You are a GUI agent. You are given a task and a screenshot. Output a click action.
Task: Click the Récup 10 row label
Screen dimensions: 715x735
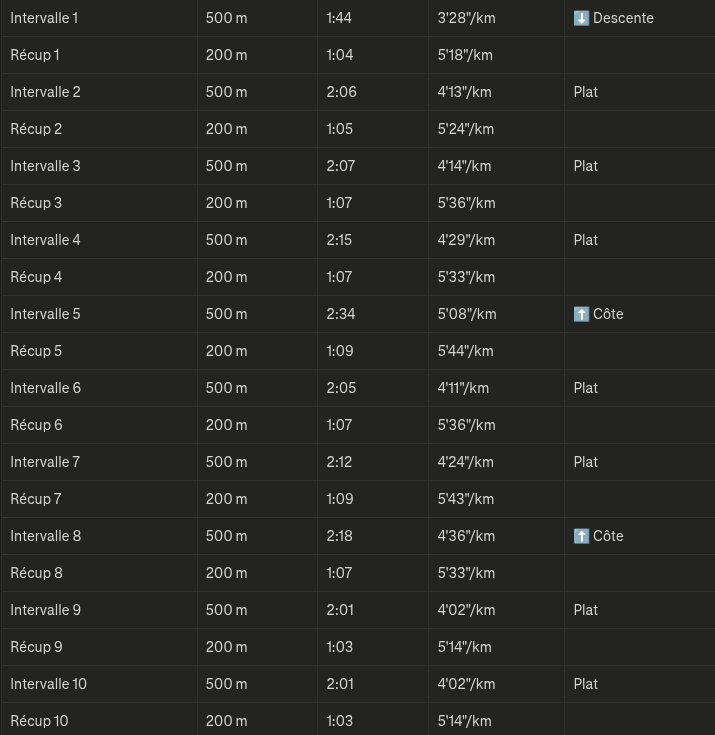pos(39,721)
